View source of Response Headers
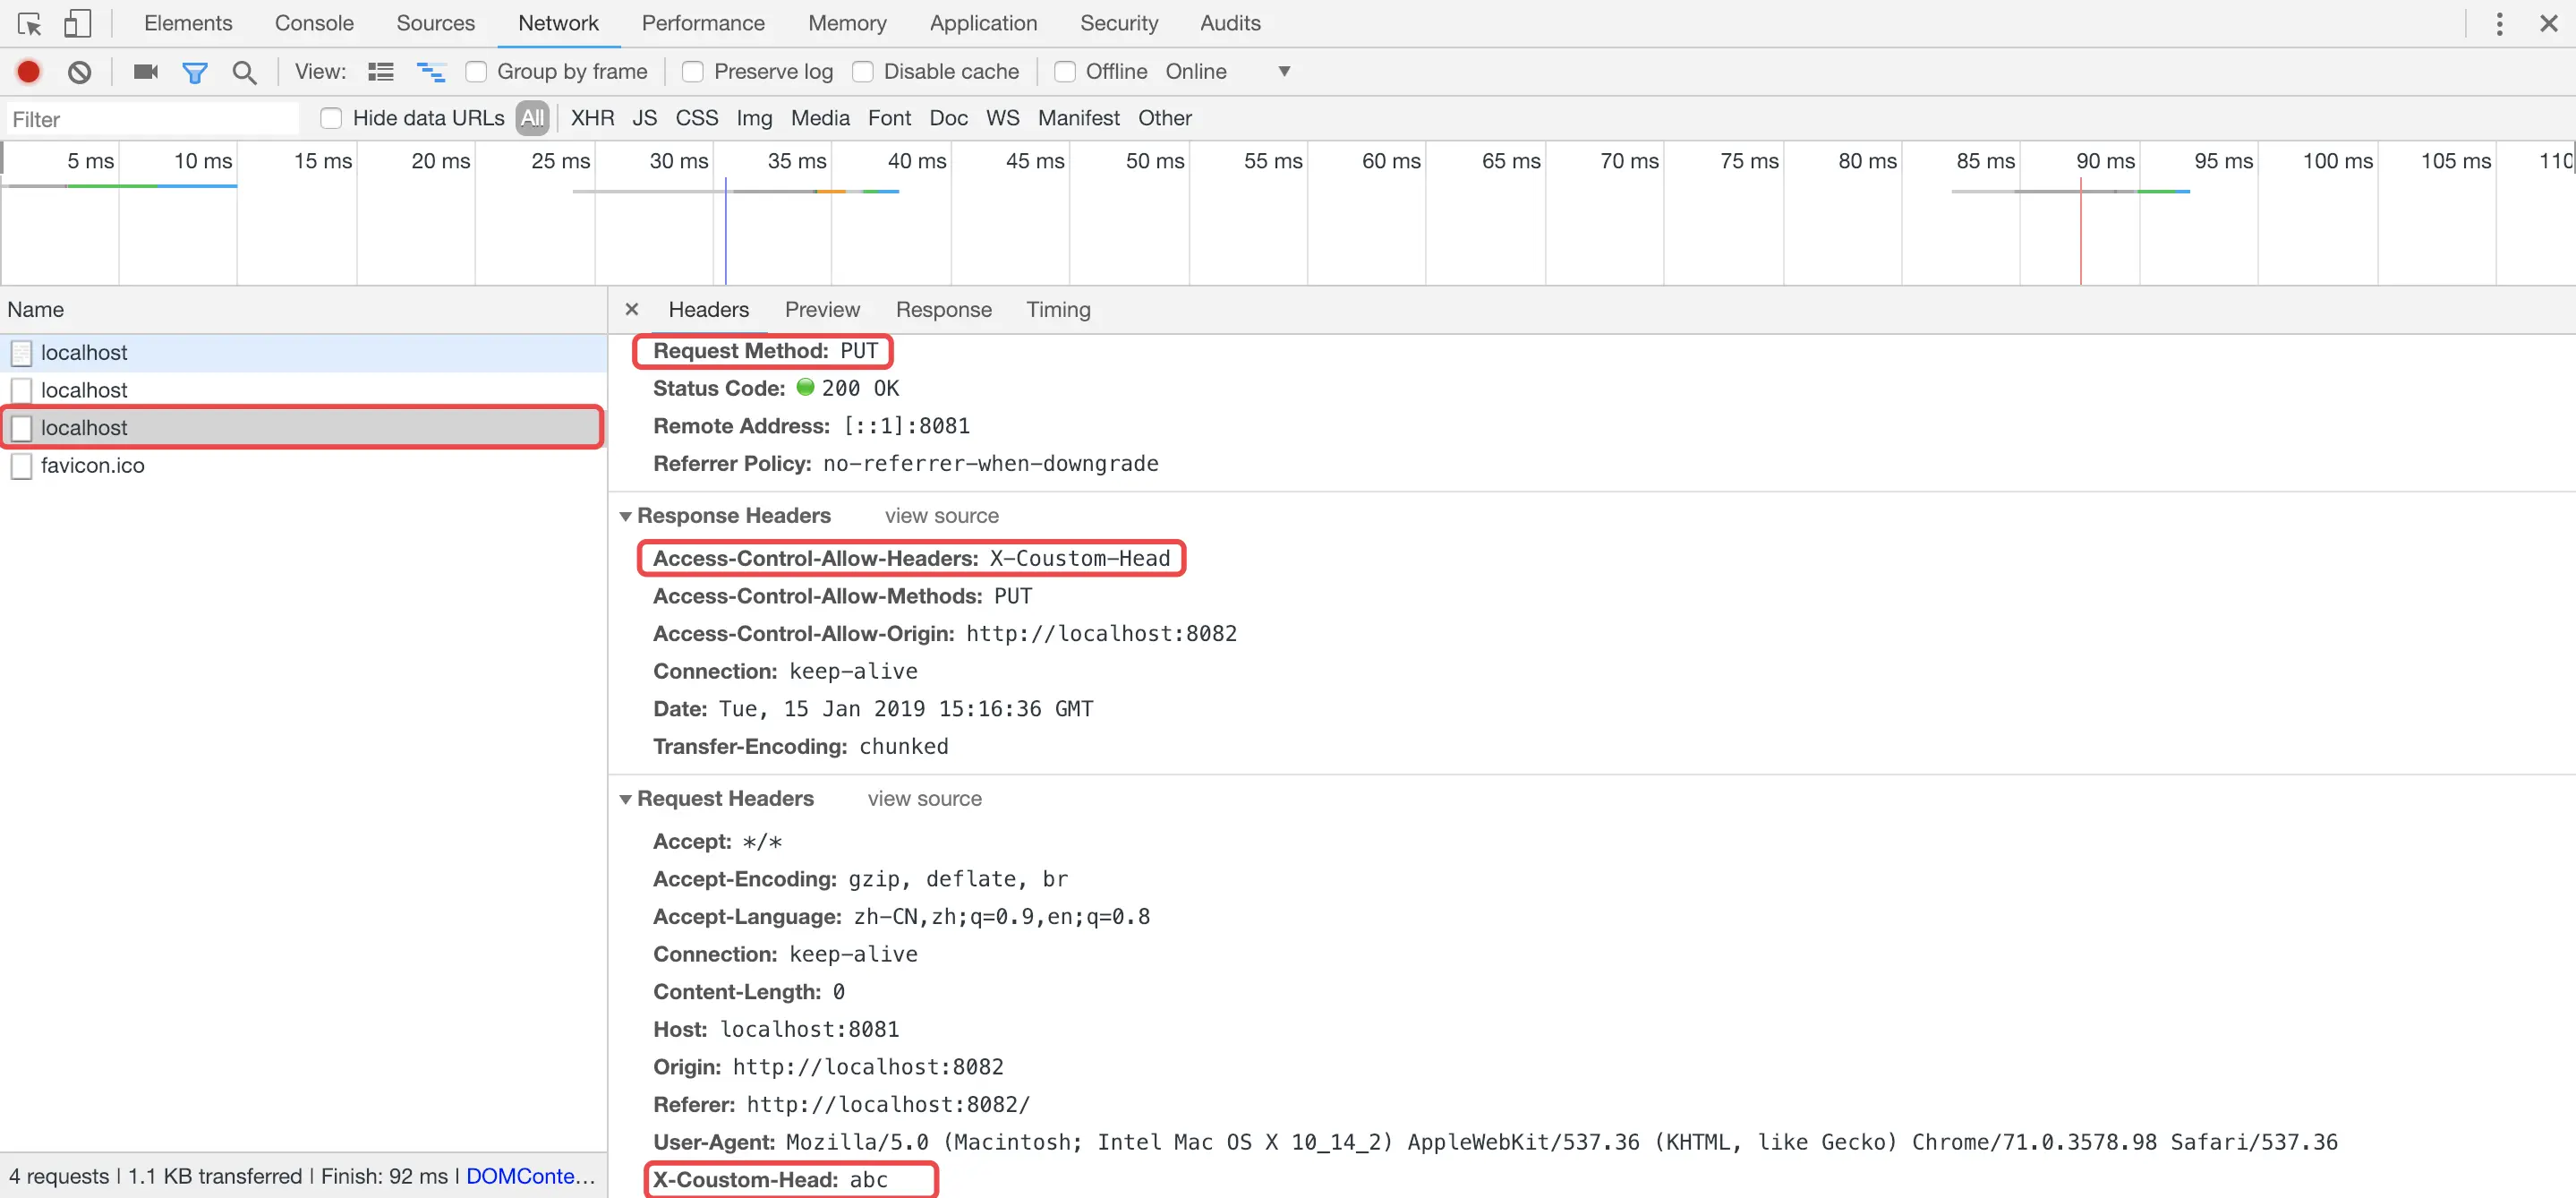 pos(941,516)
